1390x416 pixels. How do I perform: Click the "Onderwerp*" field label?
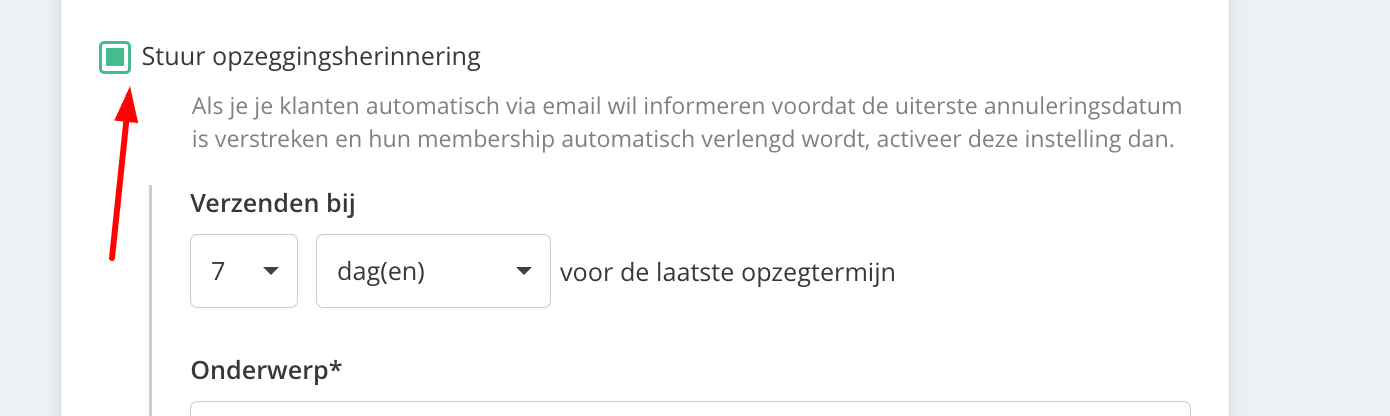260,370
